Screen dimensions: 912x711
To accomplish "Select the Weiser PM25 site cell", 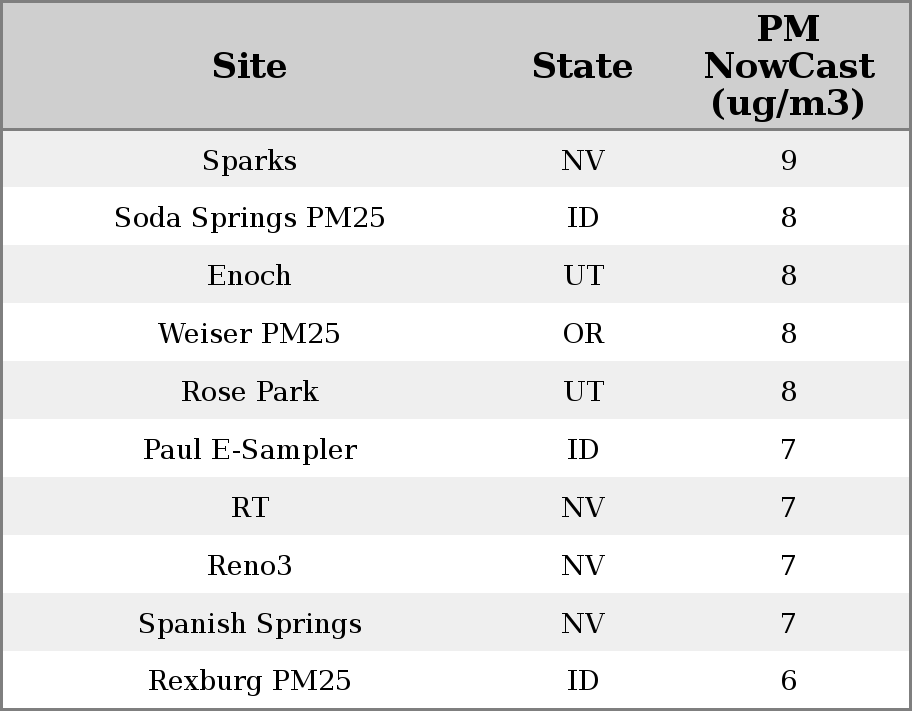I will pos(249,334).
